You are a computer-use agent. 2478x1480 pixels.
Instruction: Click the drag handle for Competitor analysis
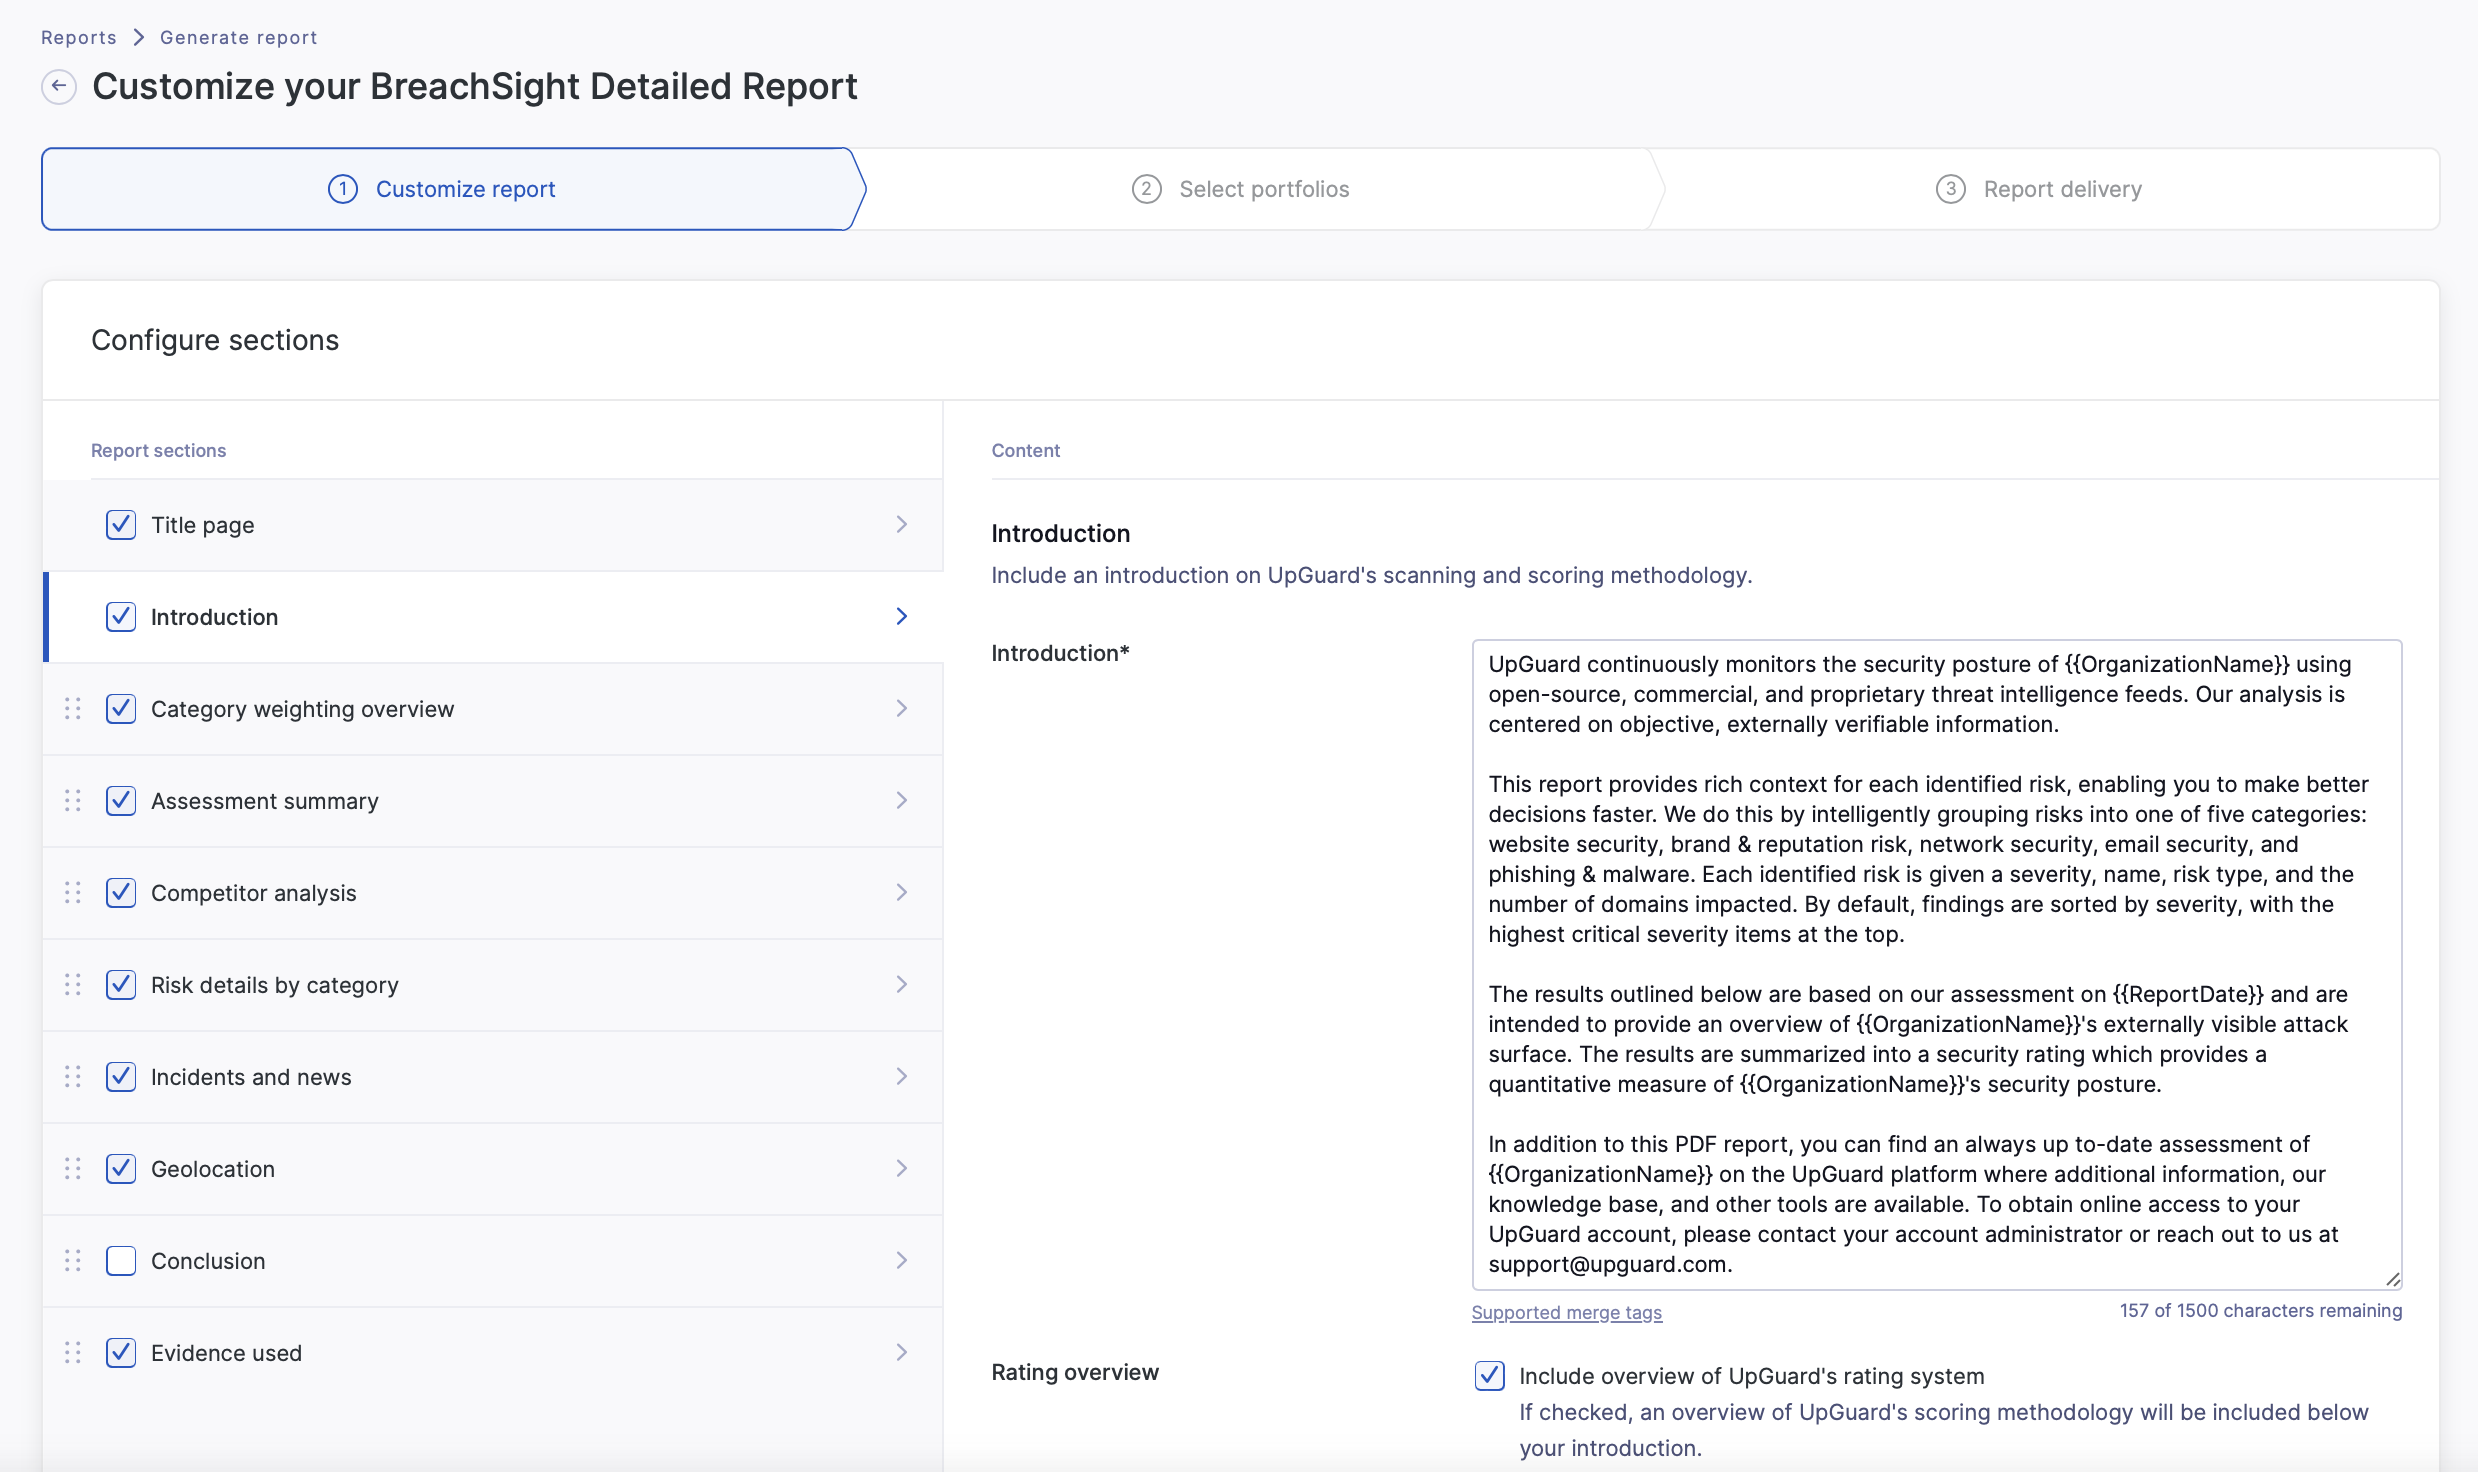coord(73,893)
